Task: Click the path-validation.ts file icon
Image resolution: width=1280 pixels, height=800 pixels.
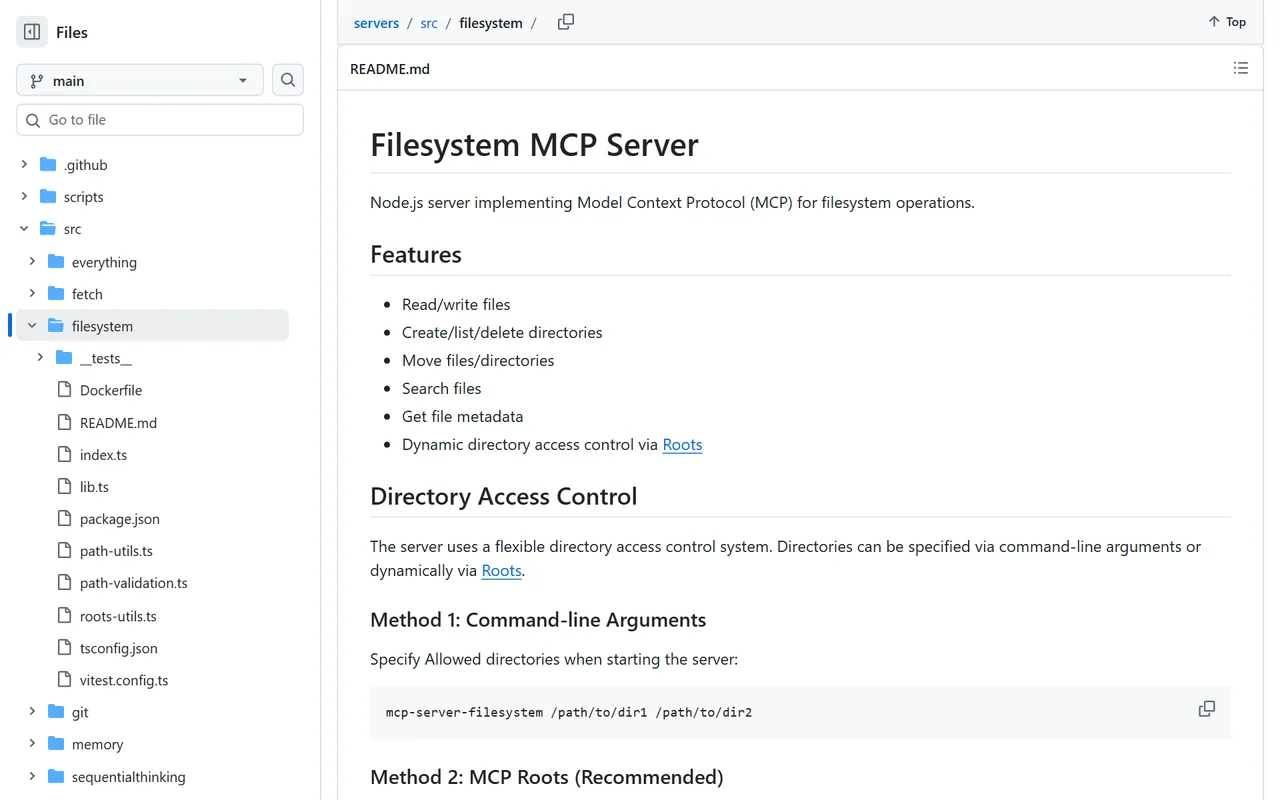Action: [64, 582]
